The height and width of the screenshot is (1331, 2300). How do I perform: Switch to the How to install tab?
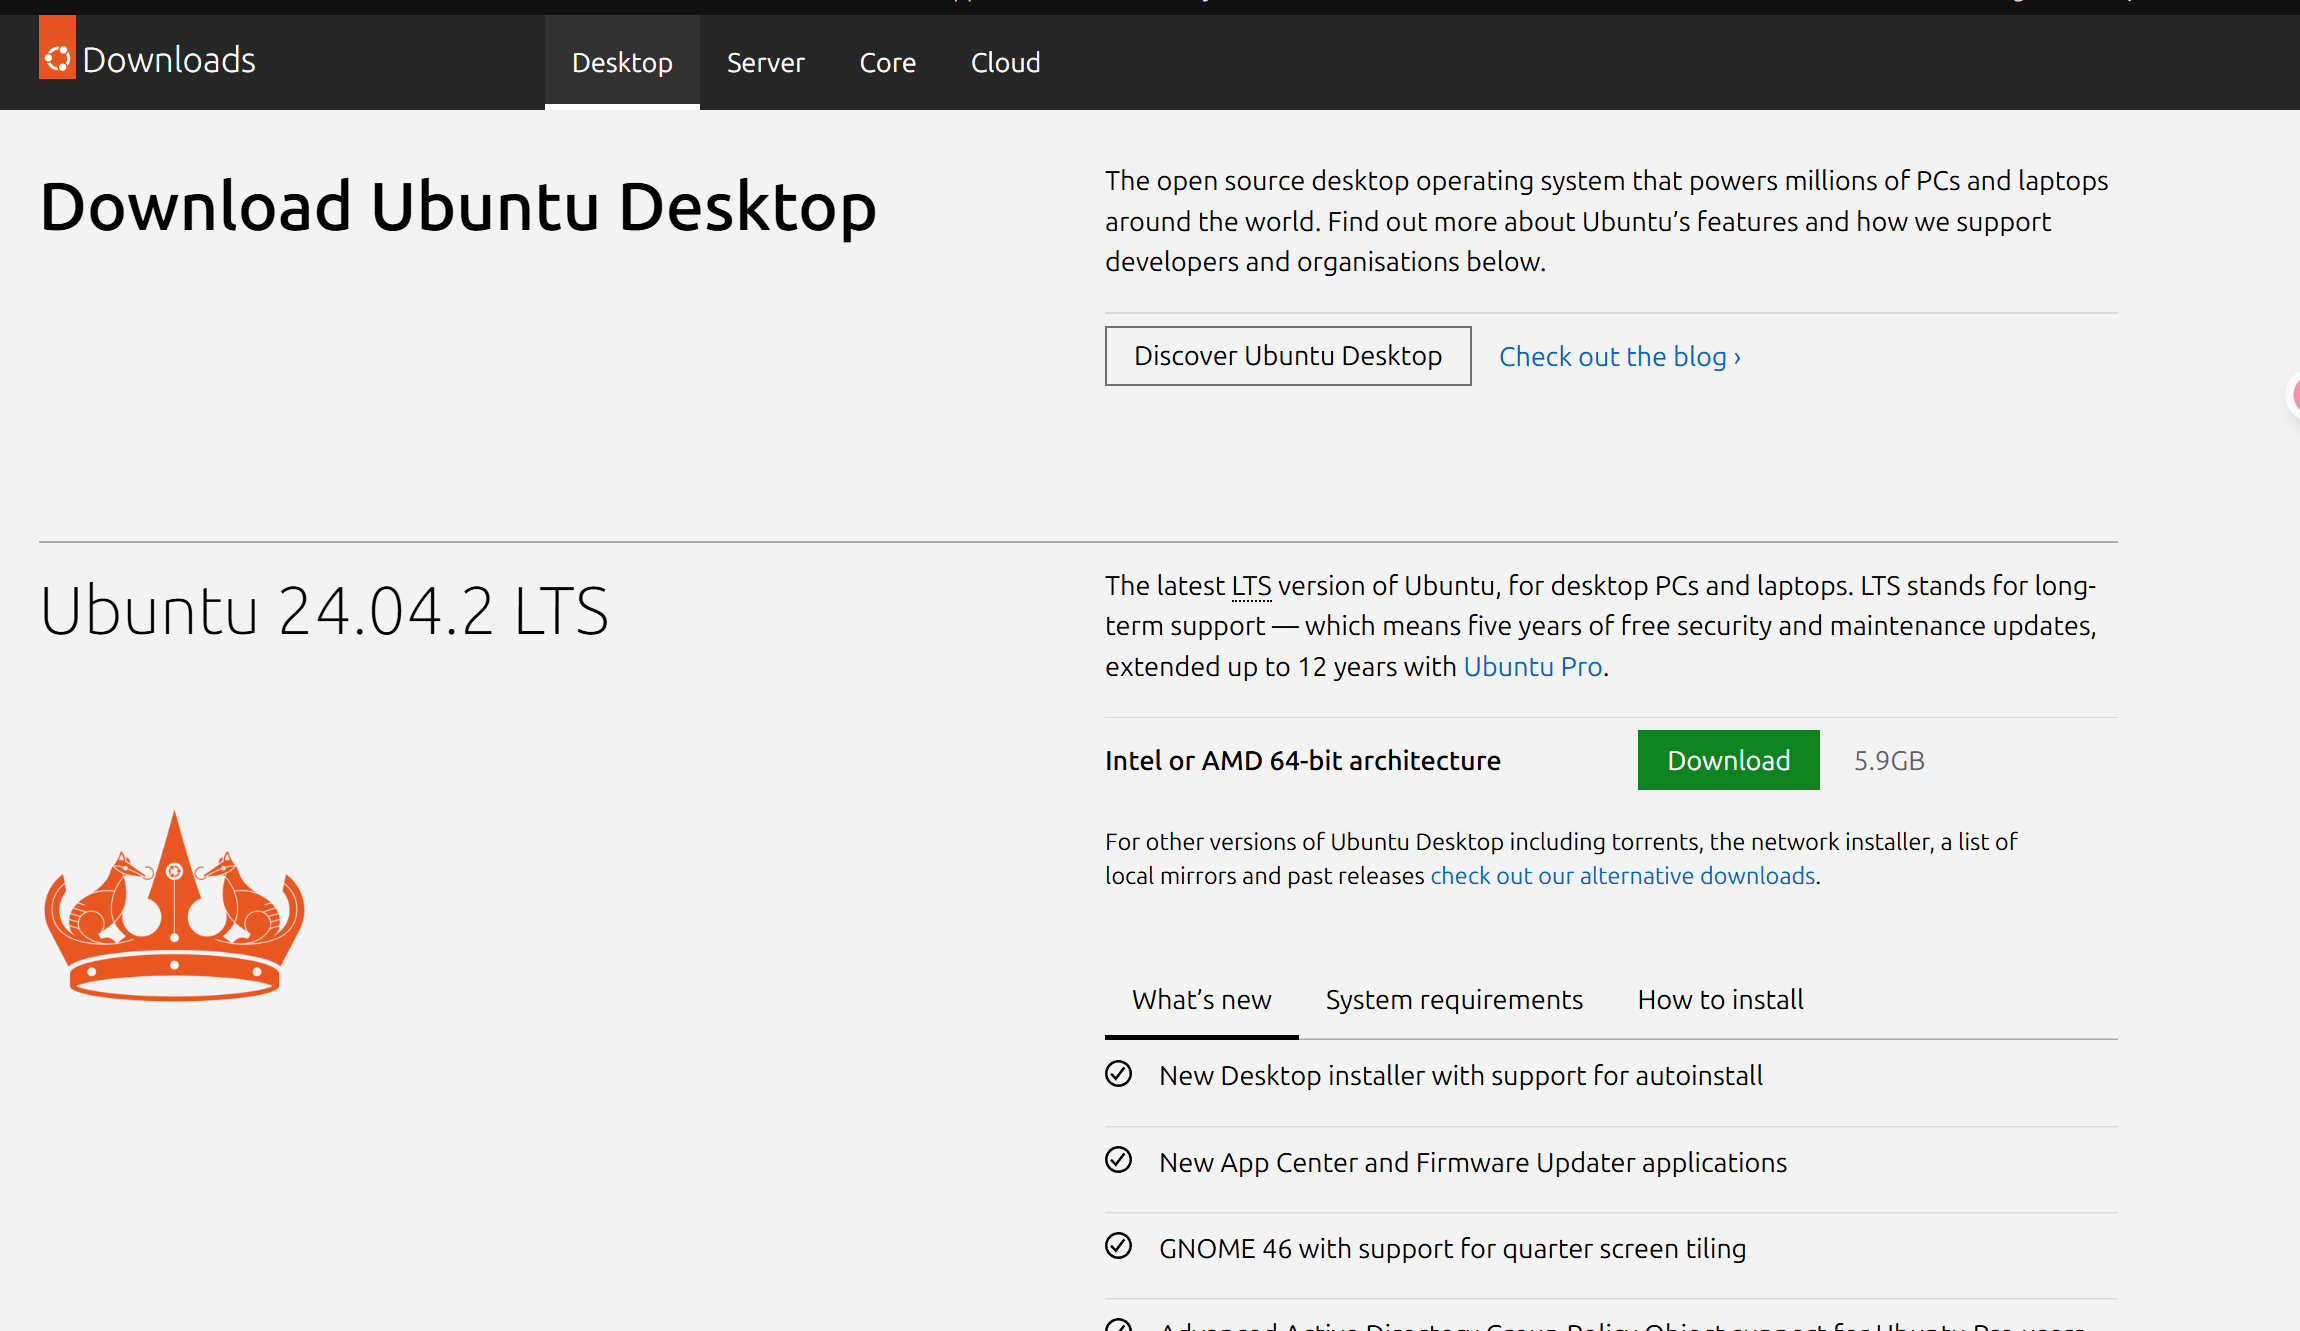click(1720, 1000)
